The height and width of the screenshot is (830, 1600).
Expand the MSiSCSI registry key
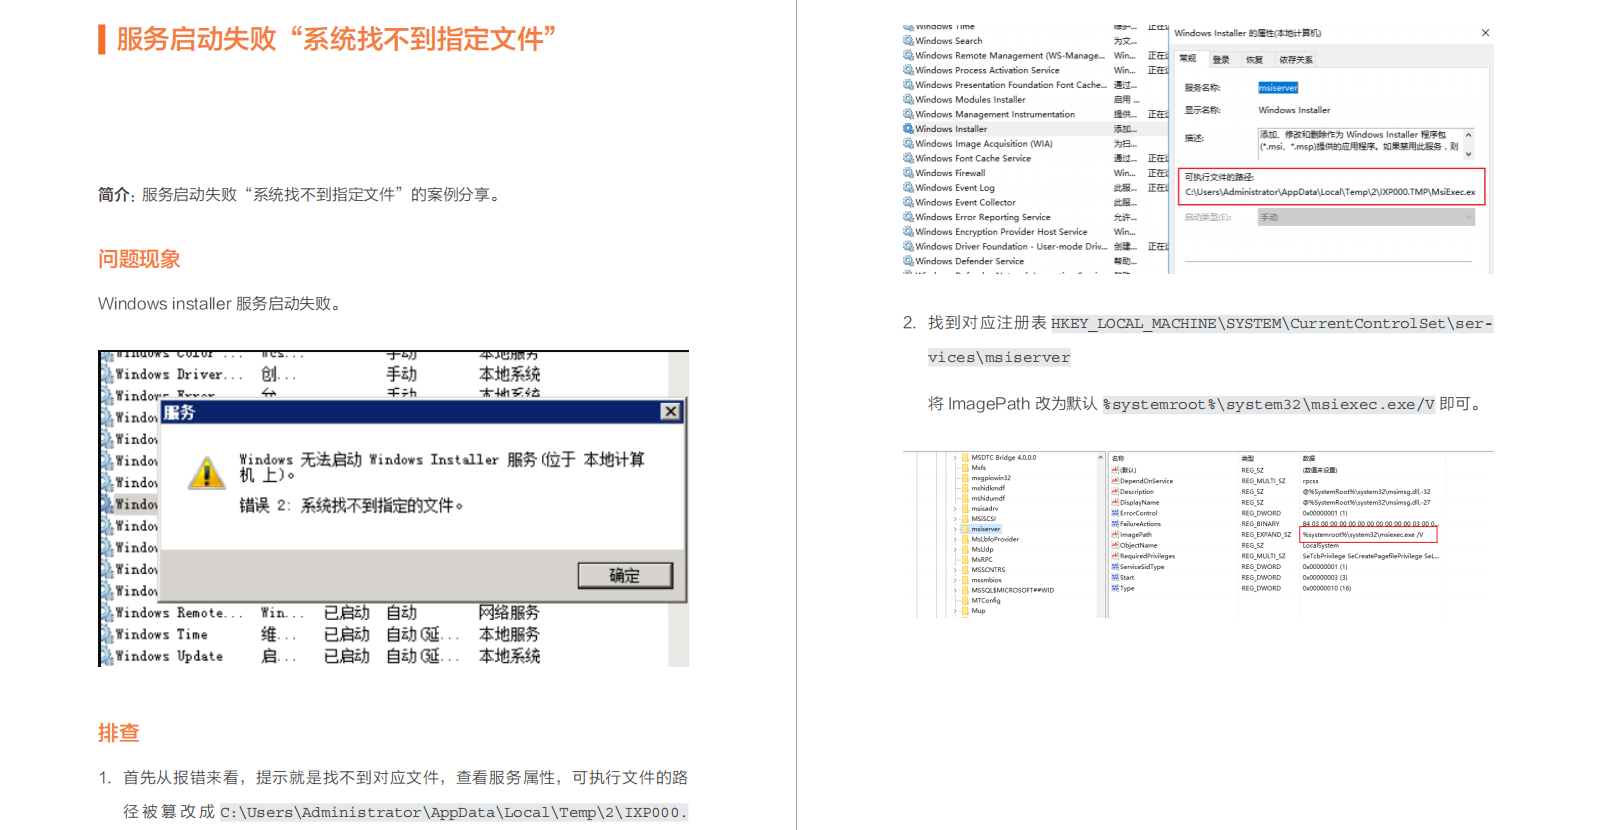[955, 518]
